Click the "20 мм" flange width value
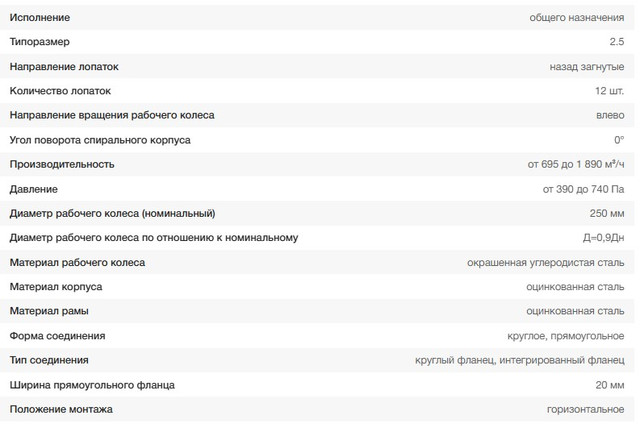Screen dimensions: 640x432 pos(609,385)
